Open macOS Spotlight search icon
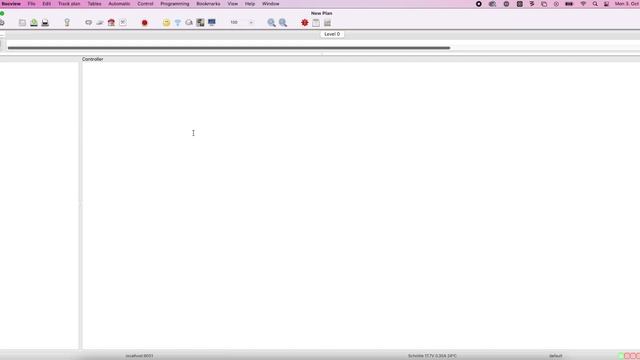Screen dimensions: 640x360 (x=595, y=4)
